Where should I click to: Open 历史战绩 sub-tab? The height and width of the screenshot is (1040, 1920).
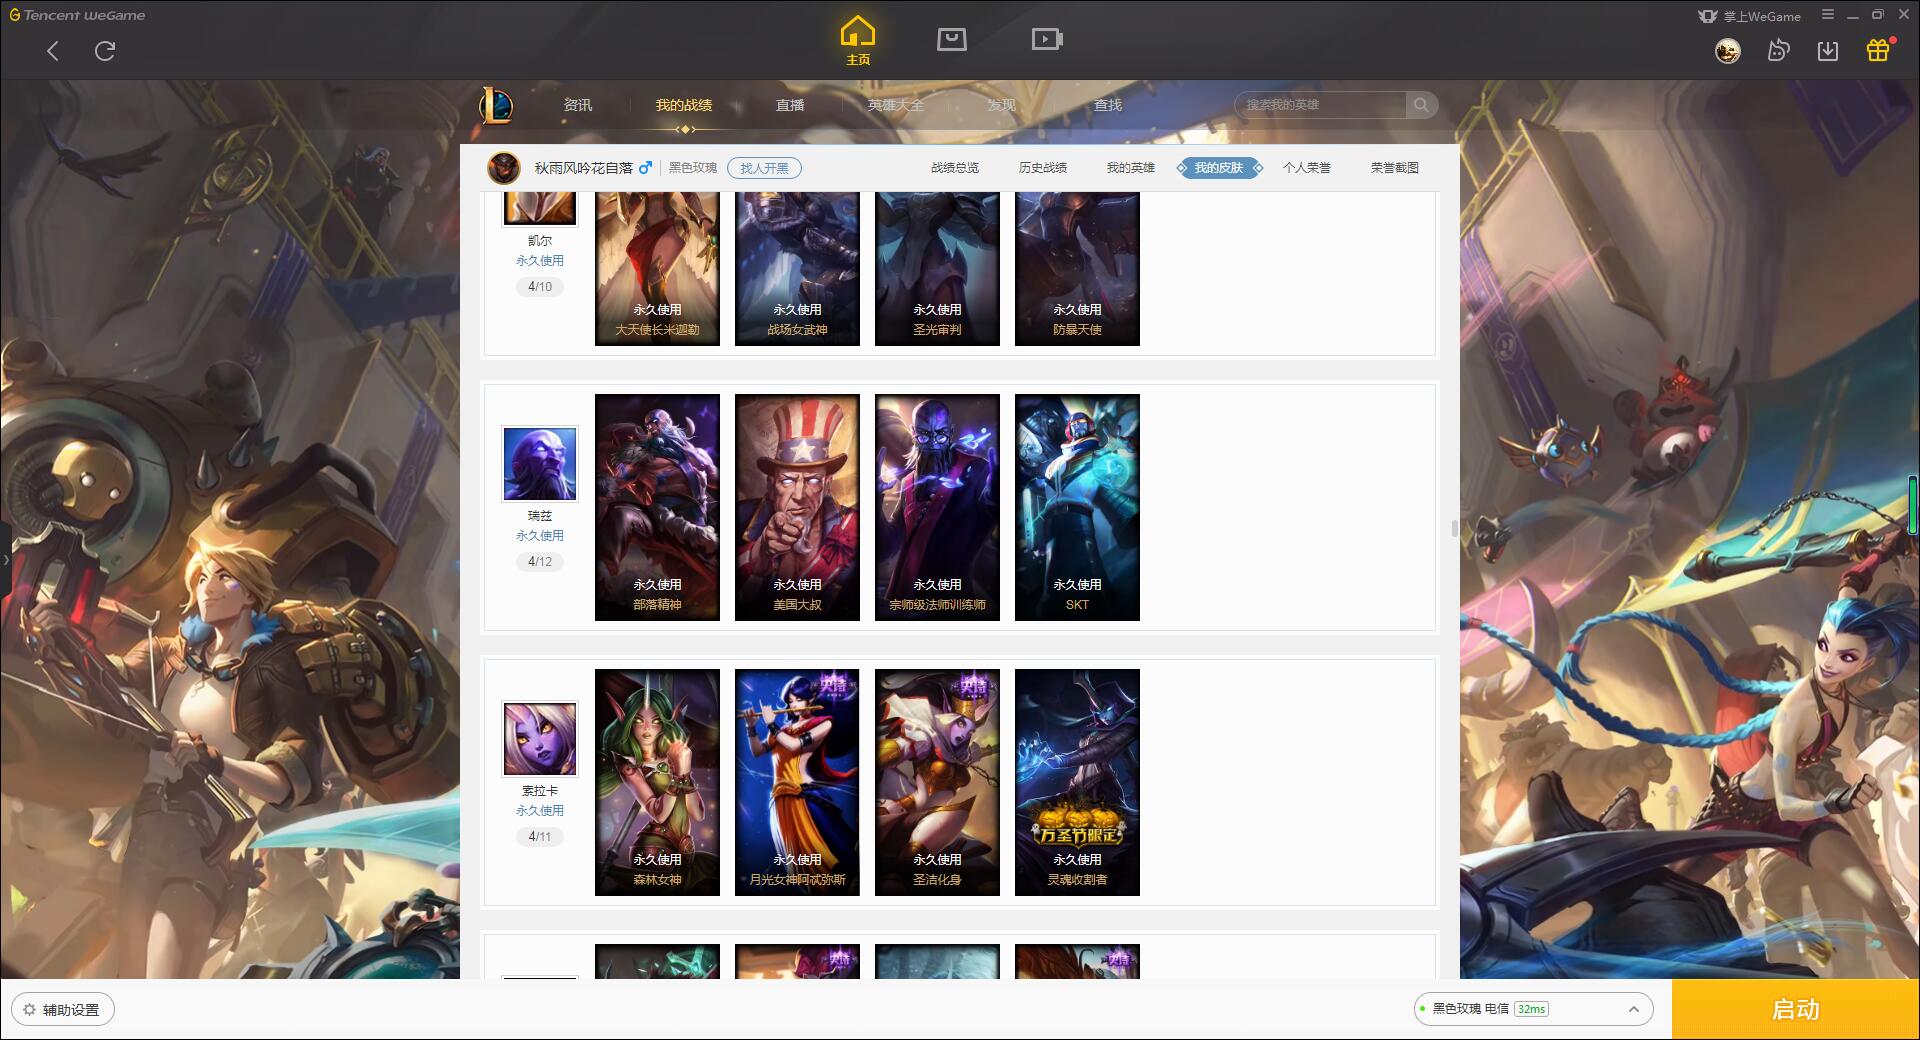pos(1043,168)
